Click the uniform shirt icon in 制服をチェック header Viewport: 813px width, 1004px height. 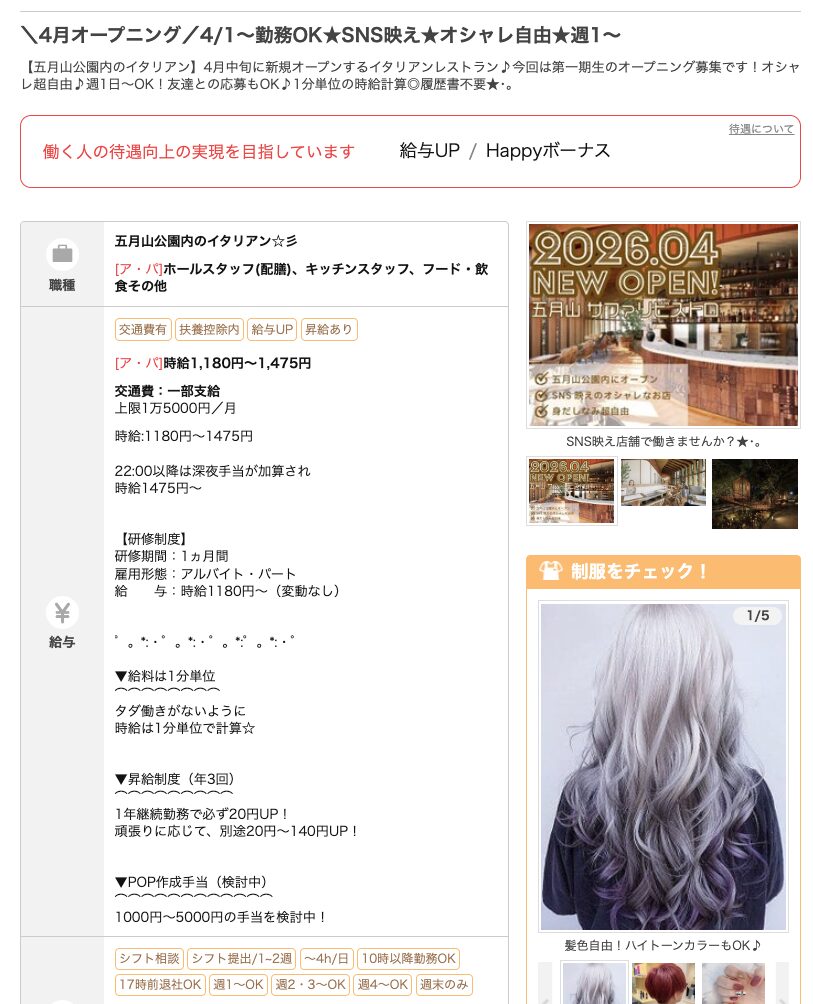point(550,571)
